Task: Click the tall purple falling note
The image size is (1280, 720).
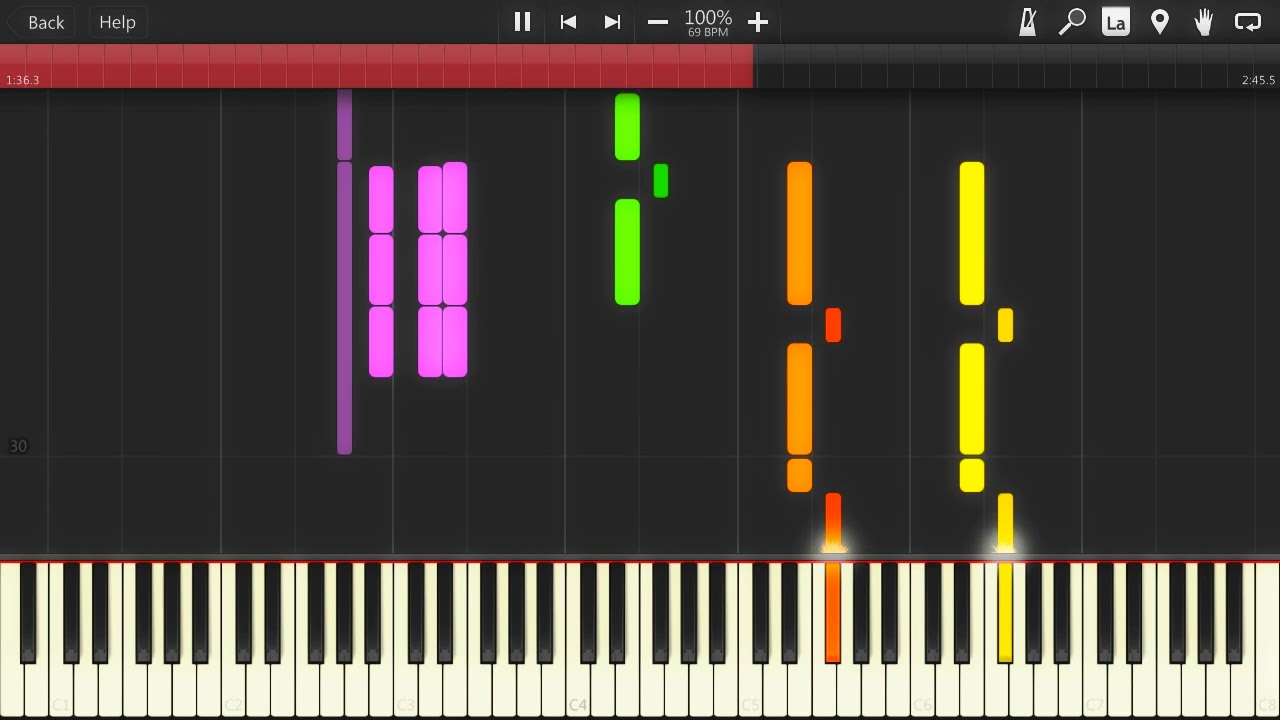Action: (x=344, y=308)
